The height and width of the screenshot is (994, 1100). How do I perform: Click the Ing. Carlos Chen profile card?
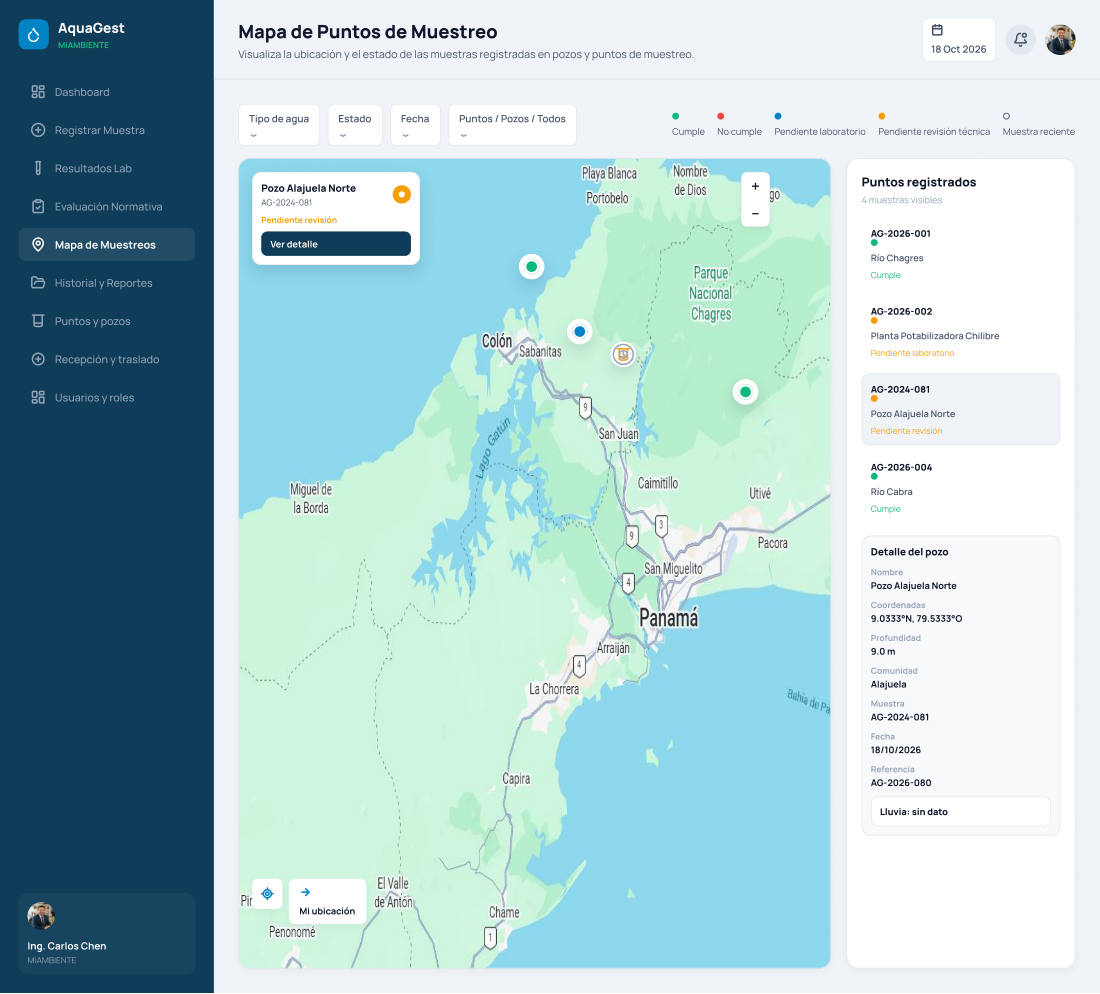107,934
